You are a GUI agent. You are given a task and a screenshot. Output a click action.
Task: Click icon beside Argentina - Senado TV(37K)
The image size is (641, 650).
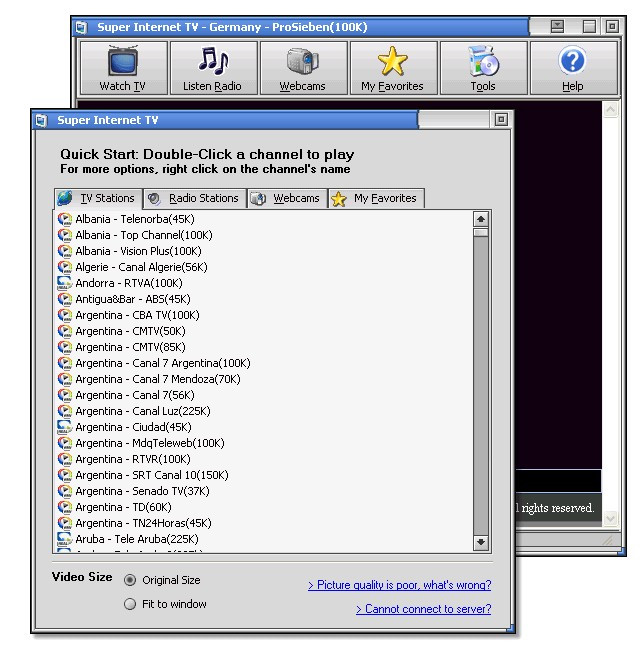65,491
